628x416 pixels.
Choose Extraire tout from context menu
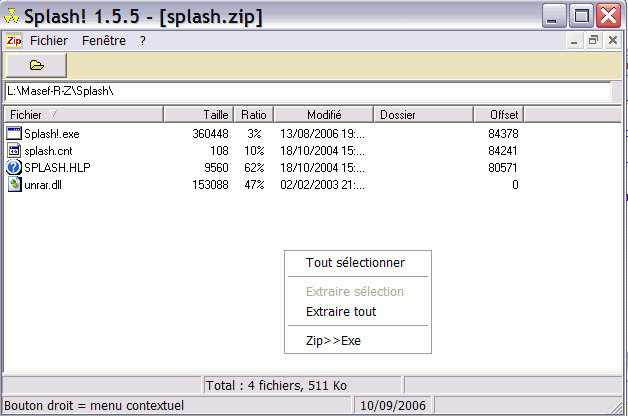point(341,311)
